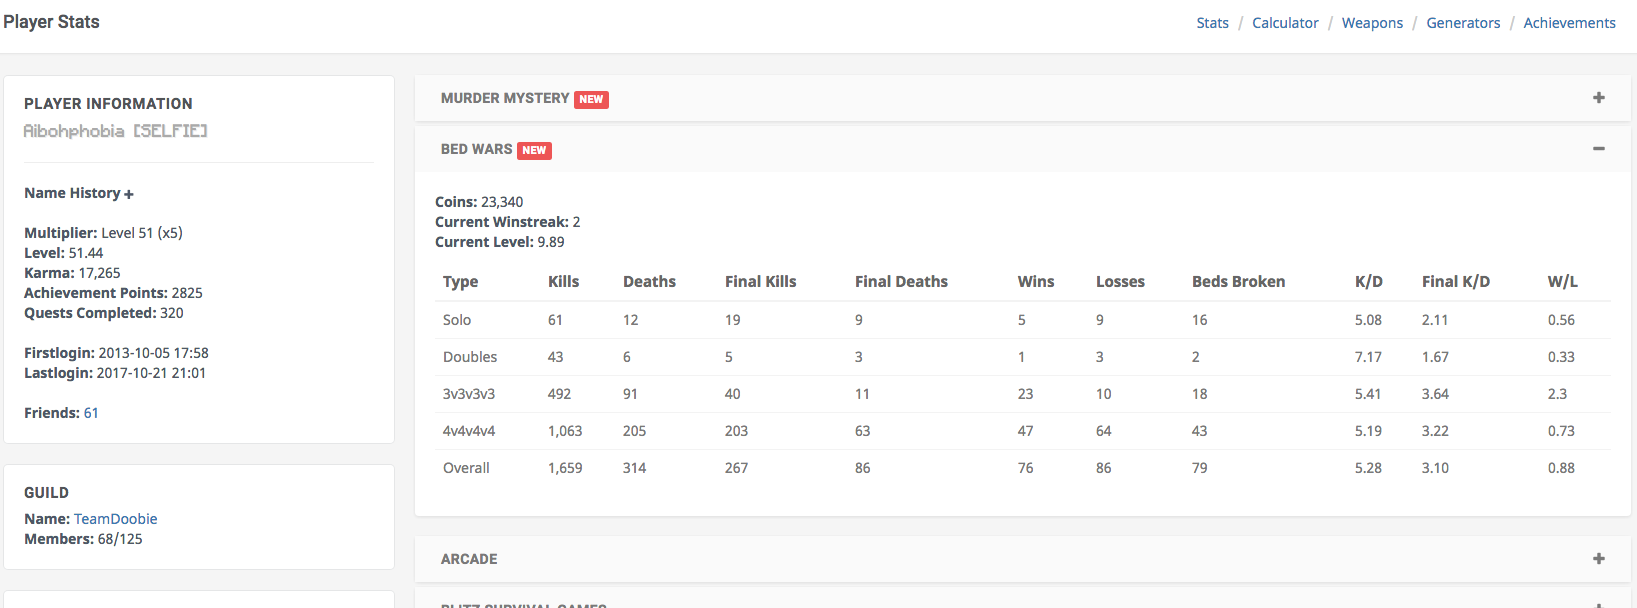Image resolution: width=1637 pixels, height=608 pixels.
Task: Click the K/D column header
Action: [1369, 282]
